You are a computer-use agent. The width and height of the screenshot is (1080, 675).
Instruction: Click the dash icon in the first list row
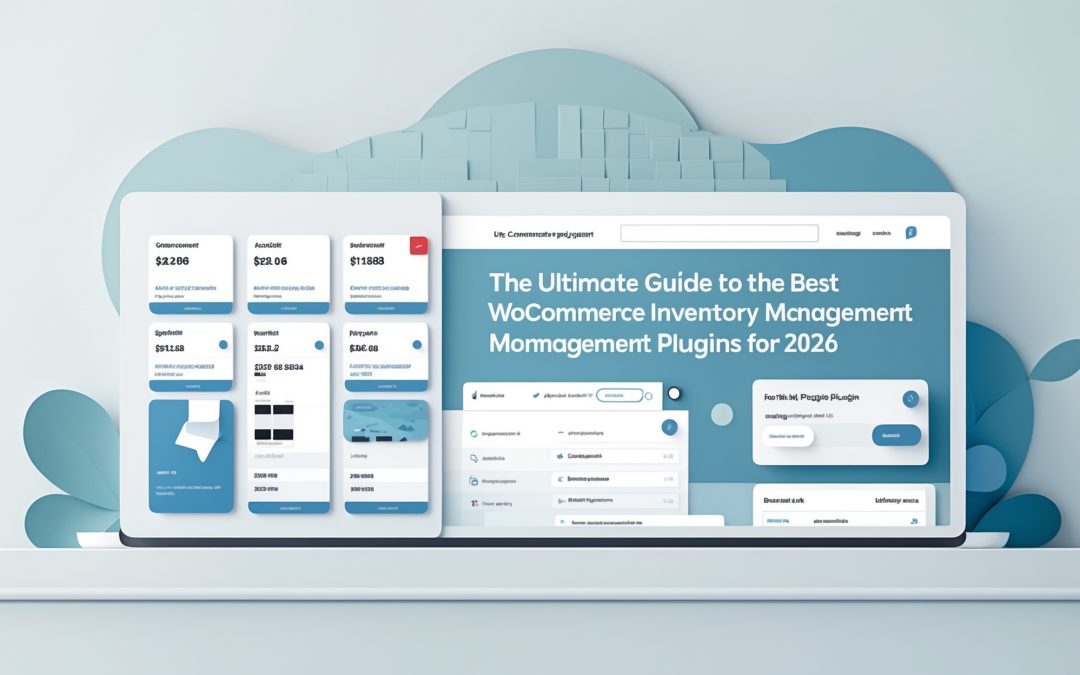[x=561, y=433]
